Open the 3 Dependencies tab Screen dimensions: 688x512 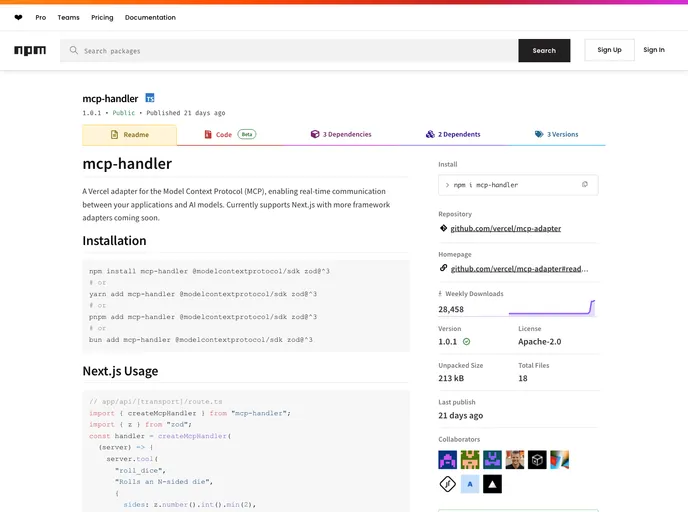click(x=341, y=134)
